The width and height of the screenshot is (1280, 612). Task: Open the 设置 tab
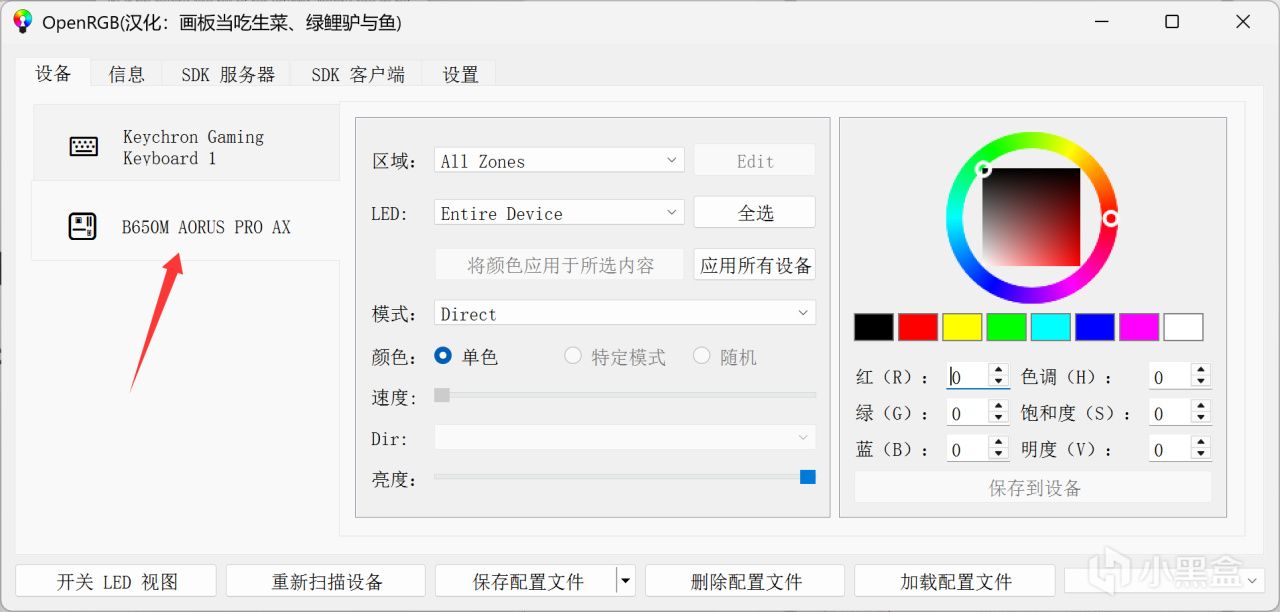pyautogui.click(x=460, y=74)
